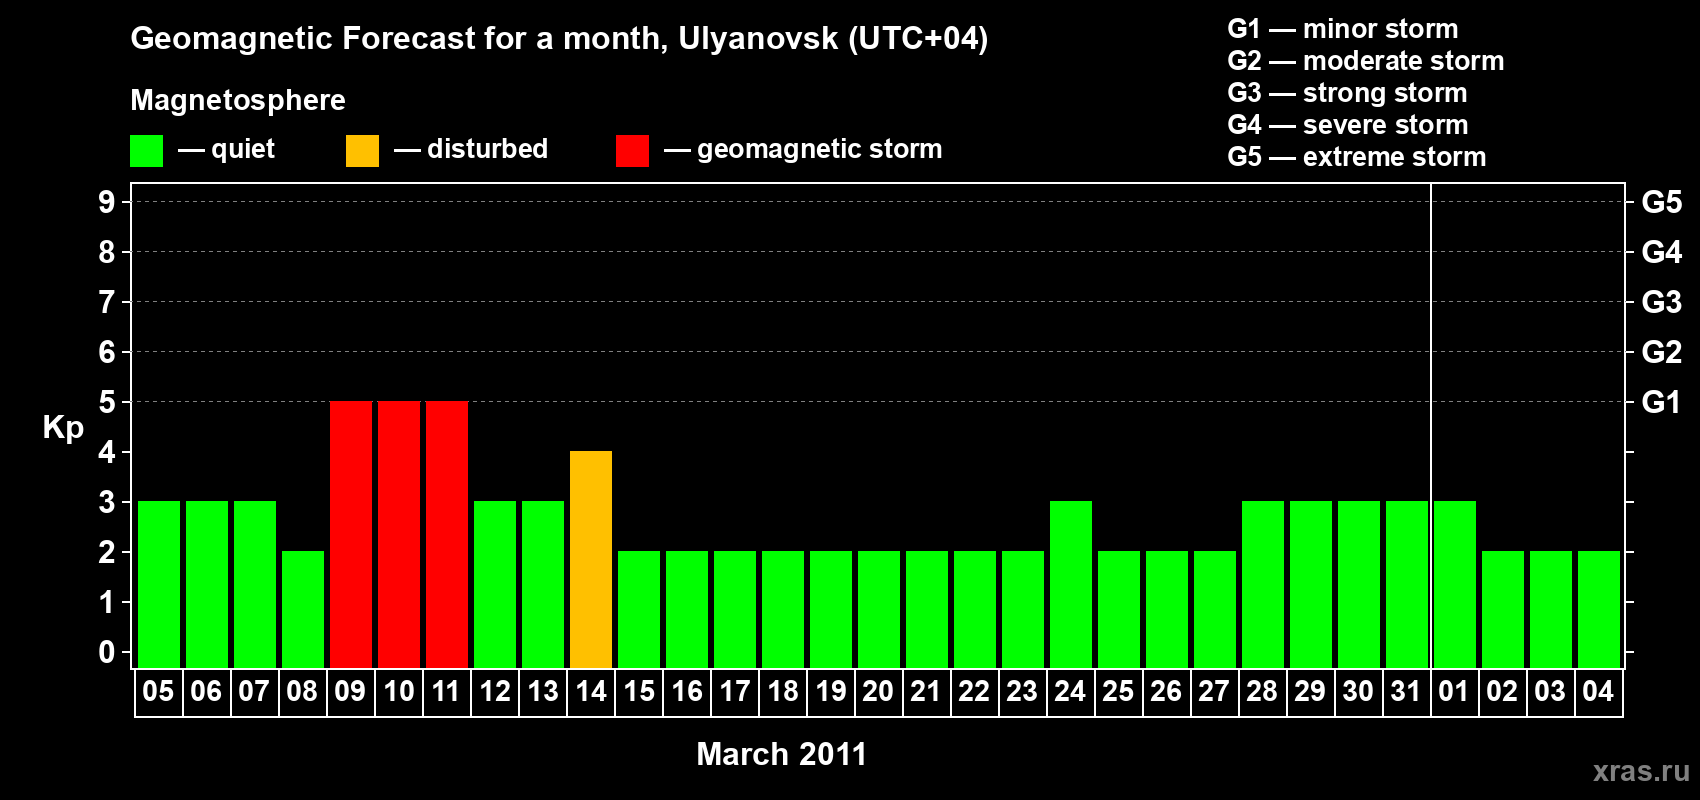Click the date label 09
The height and width of the screenshot is (800, 1700).
point(350,691)
